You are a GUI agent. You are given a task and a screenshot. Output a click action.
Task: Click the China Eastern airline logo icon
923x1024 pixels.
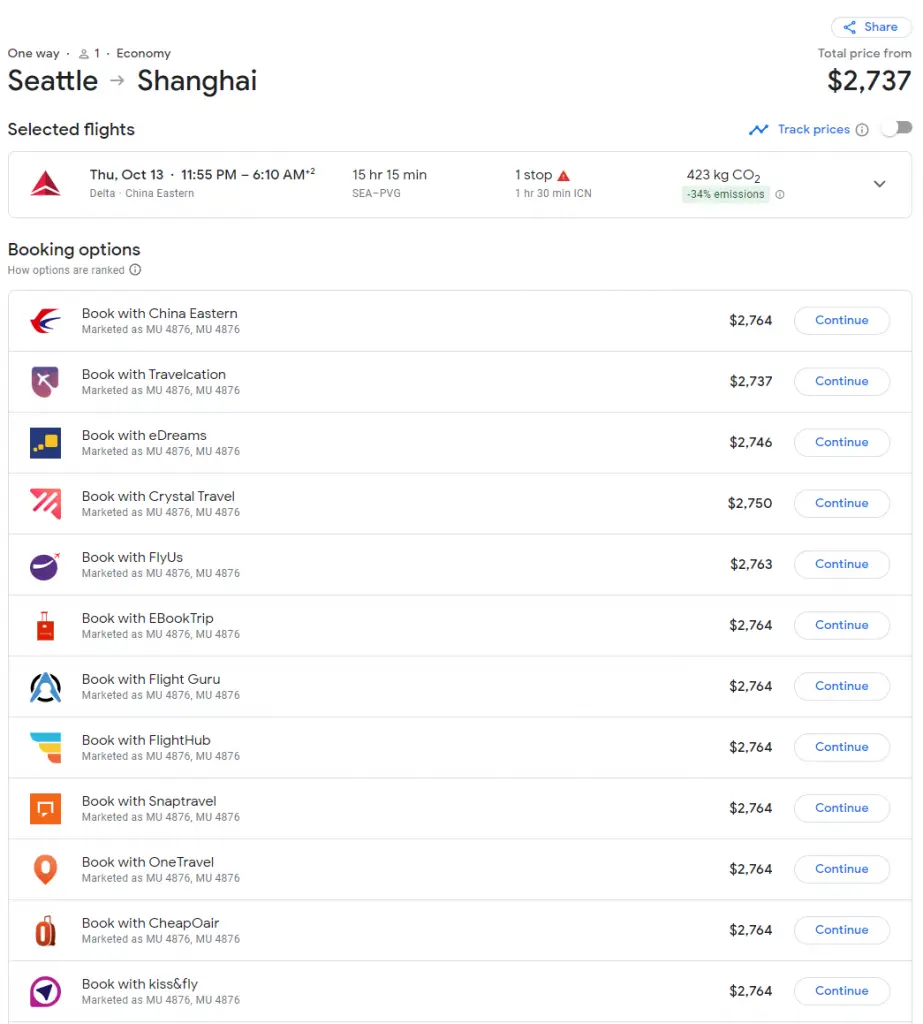point(45,321)
